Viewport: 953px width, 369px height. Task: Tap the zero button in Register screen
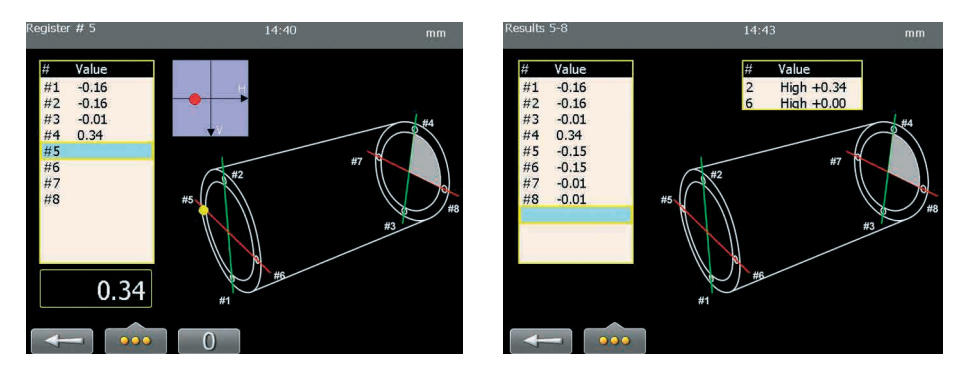pos(208,341)
